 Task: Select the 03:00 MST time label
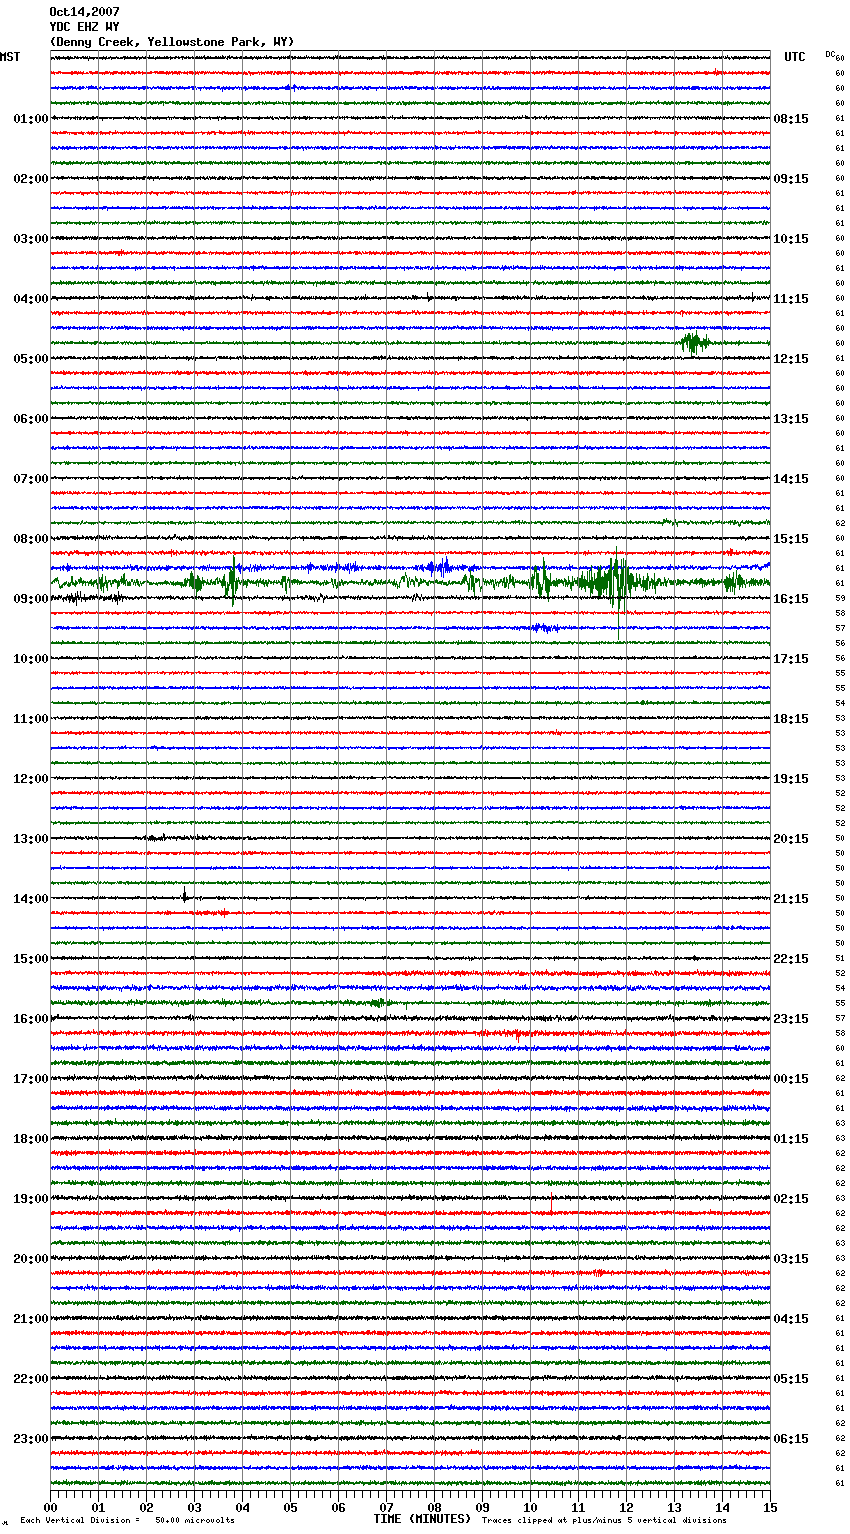point(31,239)
